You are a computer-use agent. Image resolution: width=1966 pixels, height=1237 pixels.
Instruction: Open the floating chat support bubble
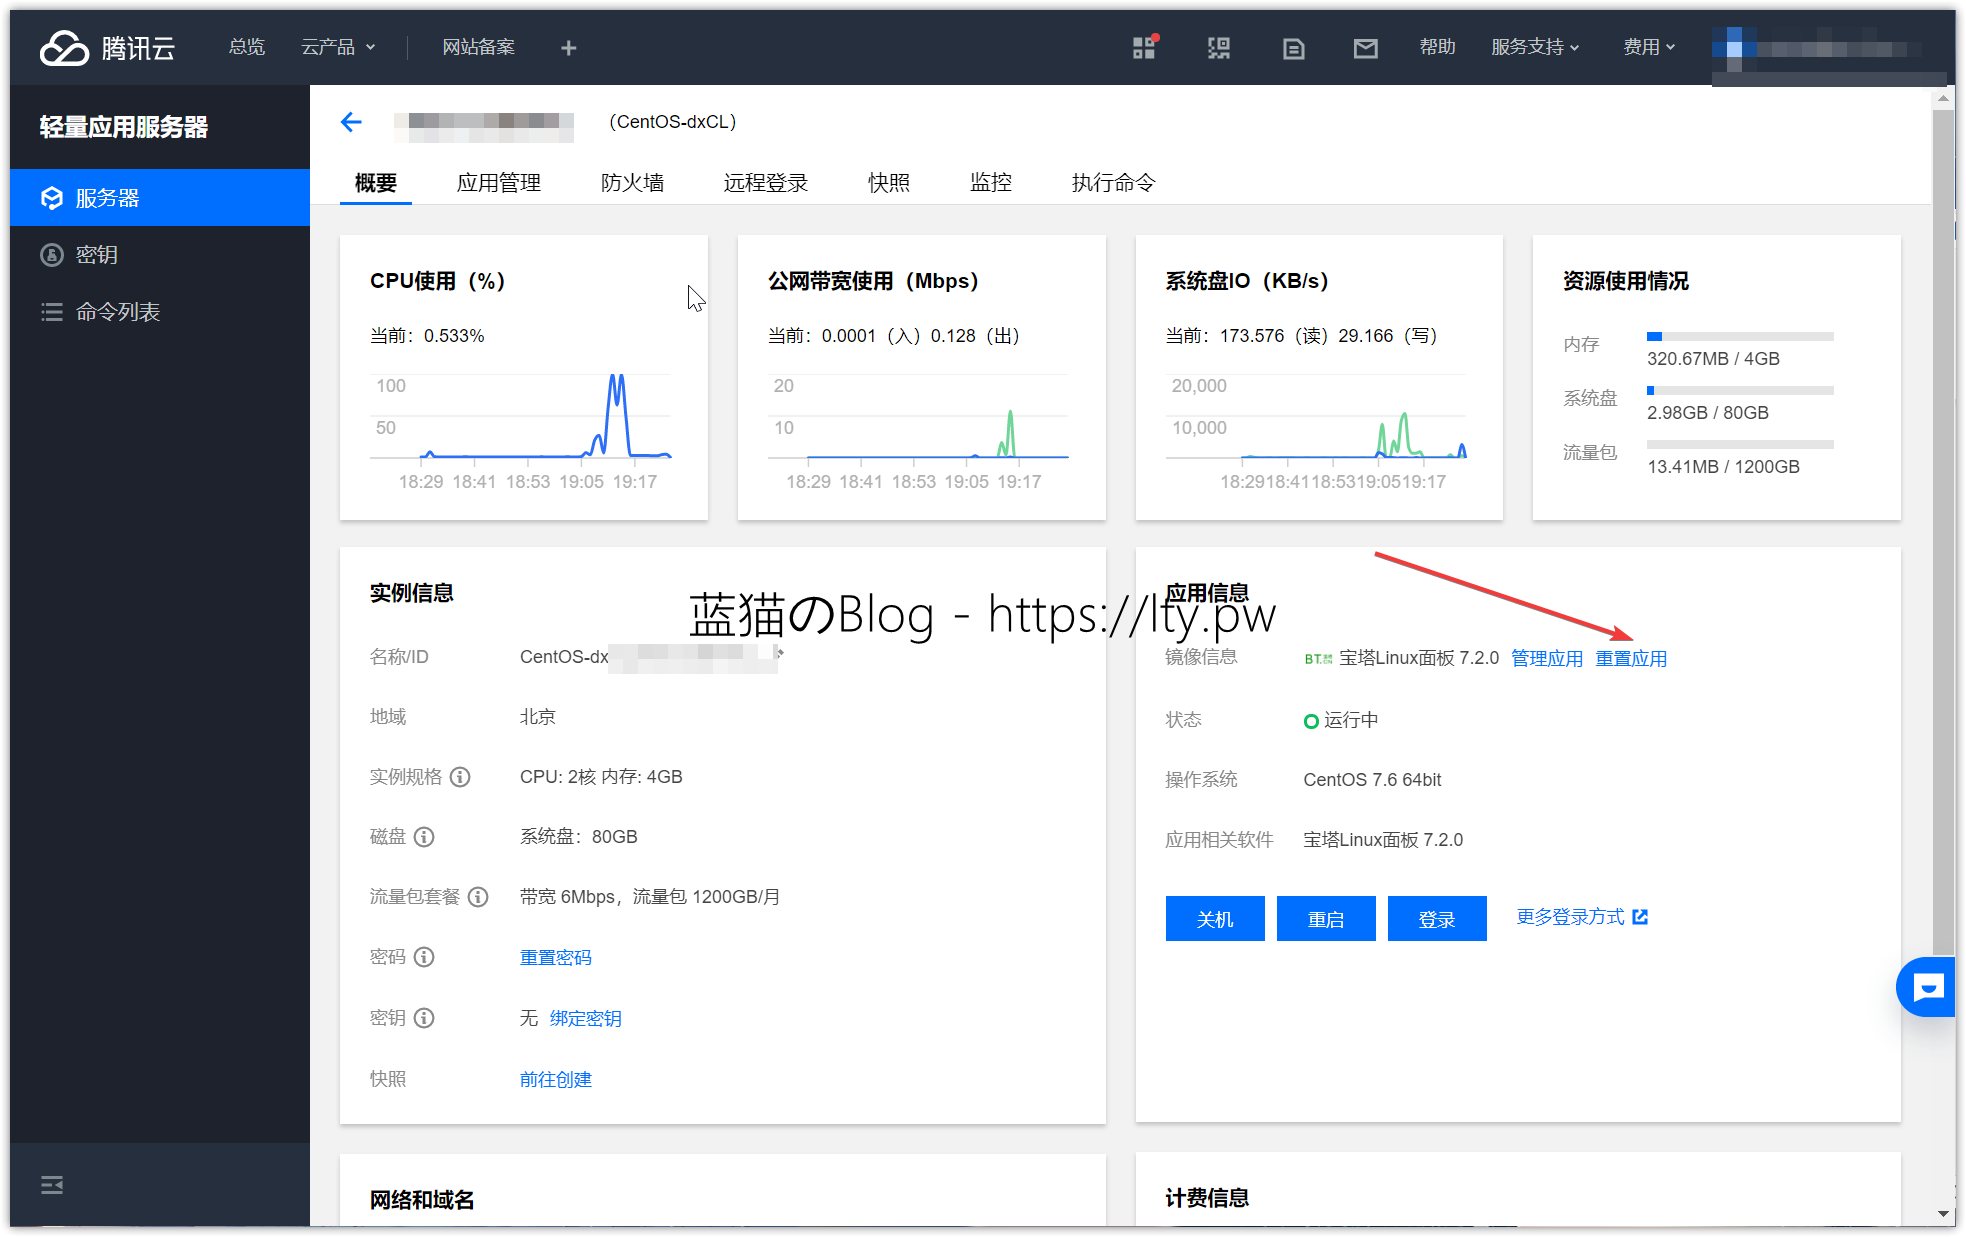coord(1927,987)
